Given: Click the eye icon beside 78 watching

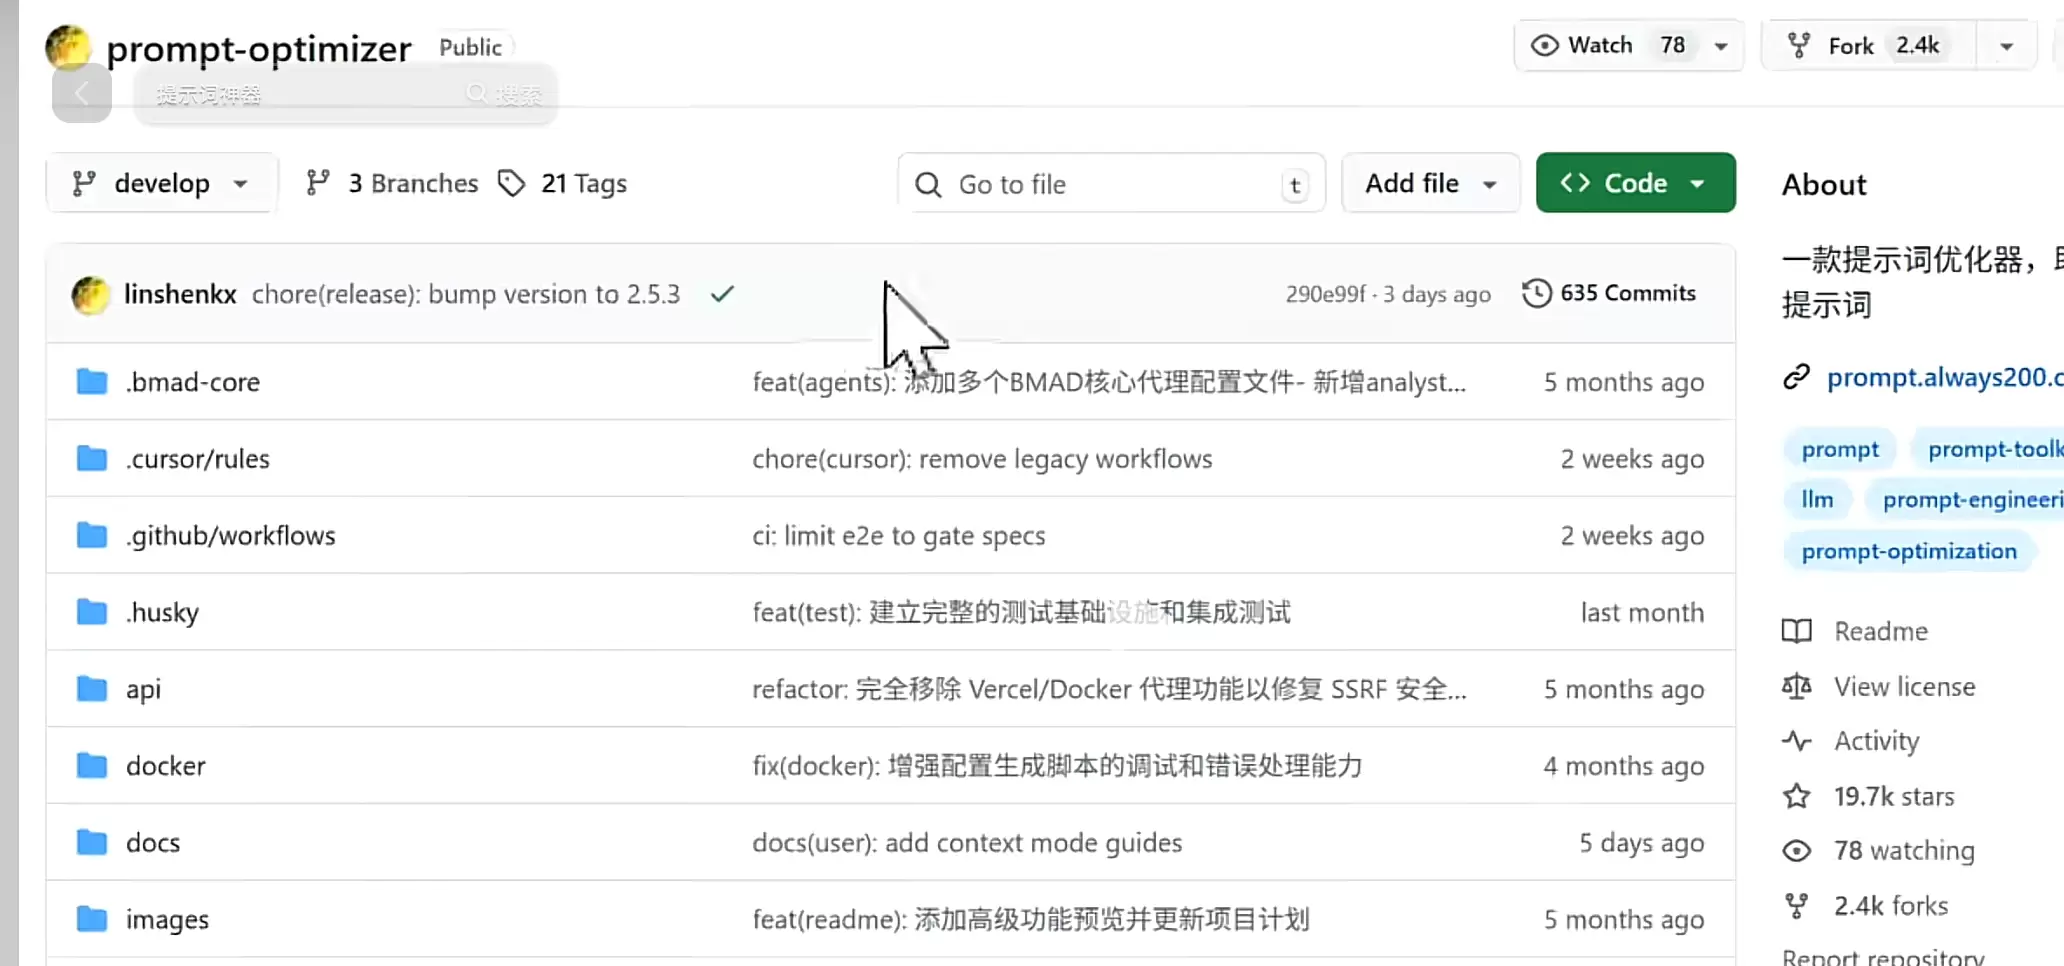Looking at the screenshot, I should pos(1796,850).
